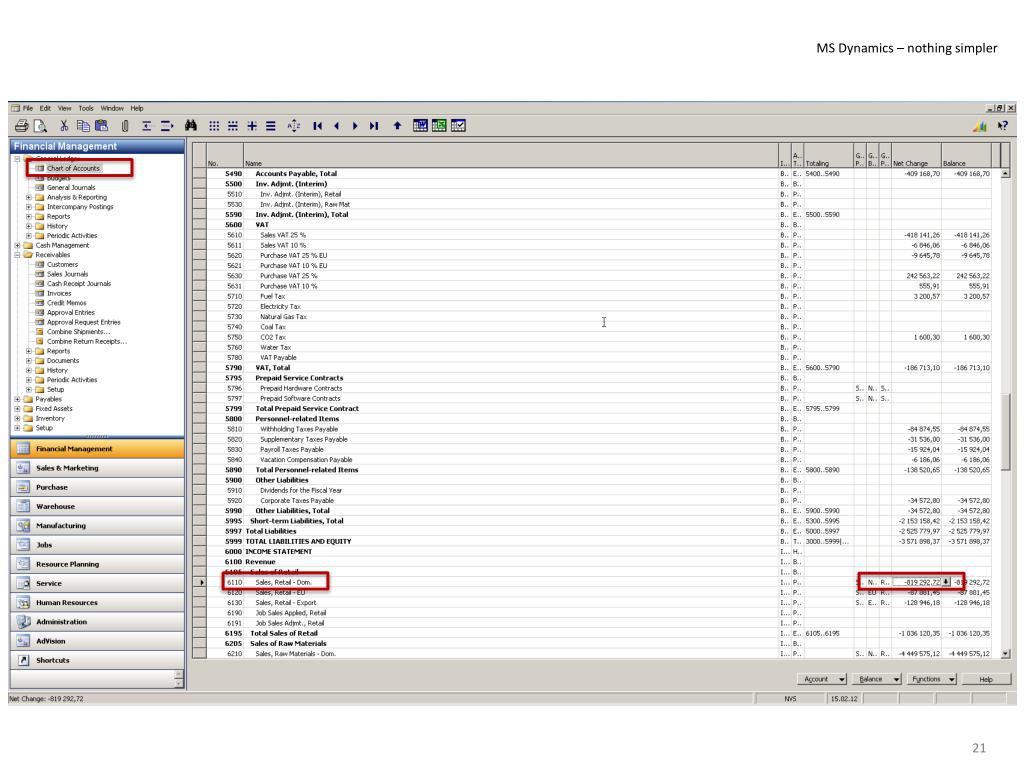1024x768 pixels.
Task: Click the binoculars Find icon
Action: tap(191, 126)
